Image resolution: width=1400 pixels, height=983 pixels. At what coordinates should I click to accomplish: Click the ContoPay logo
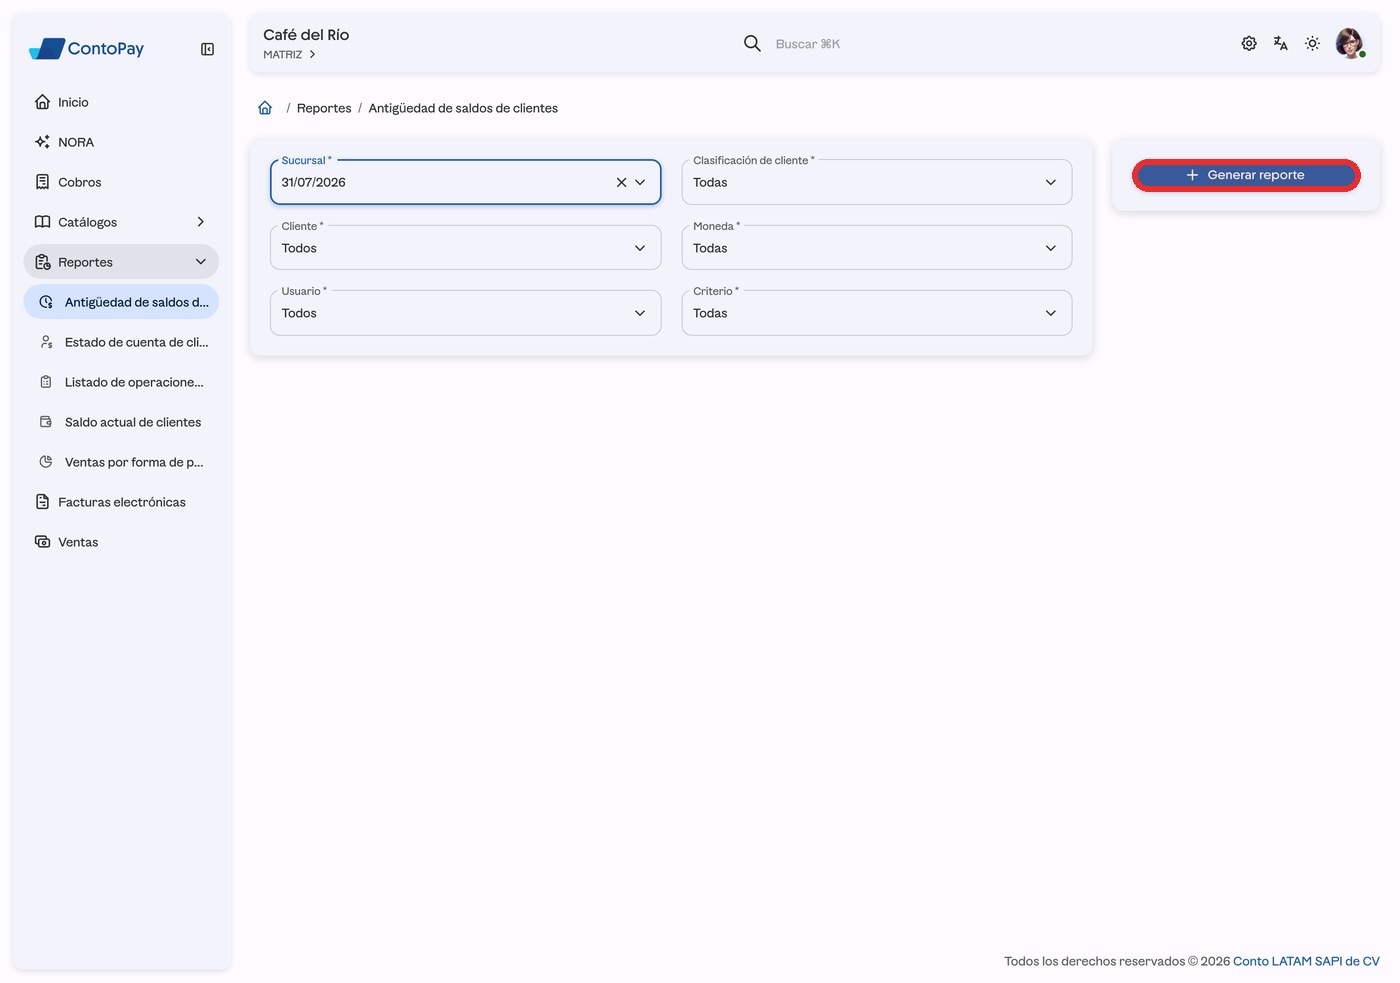(87, 48)
